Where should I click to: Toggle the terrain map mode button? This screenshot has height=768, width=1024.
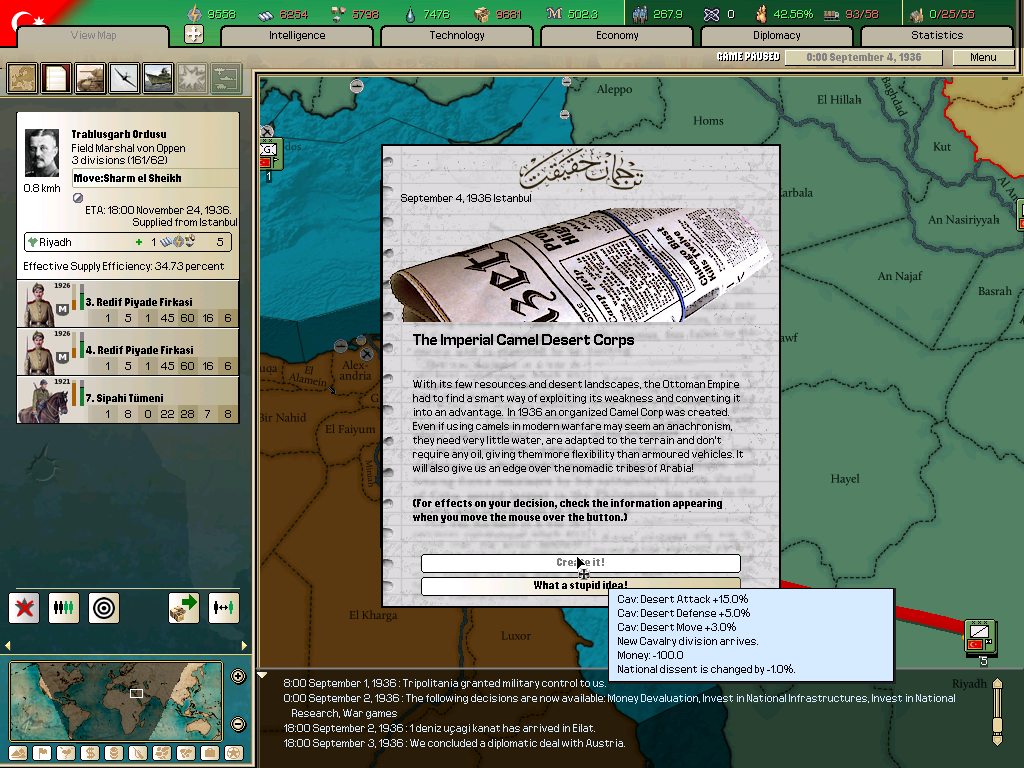(17, 753)
